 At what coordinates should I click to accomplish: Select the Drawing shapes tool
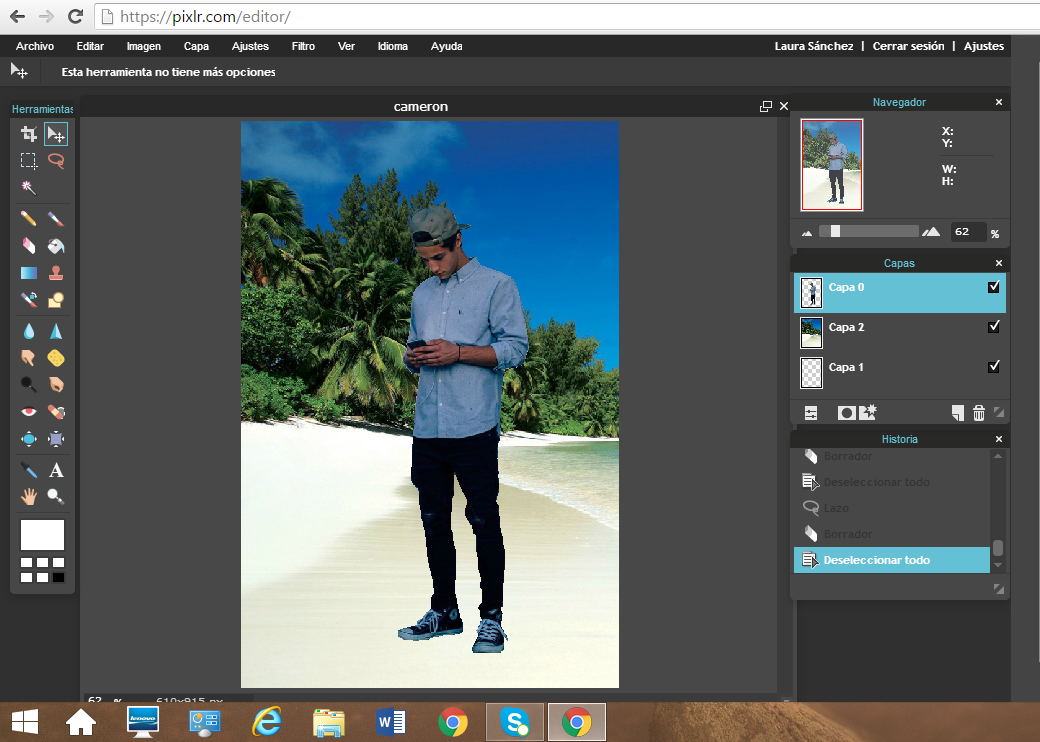pyautogui.click(x=56, y=300)
